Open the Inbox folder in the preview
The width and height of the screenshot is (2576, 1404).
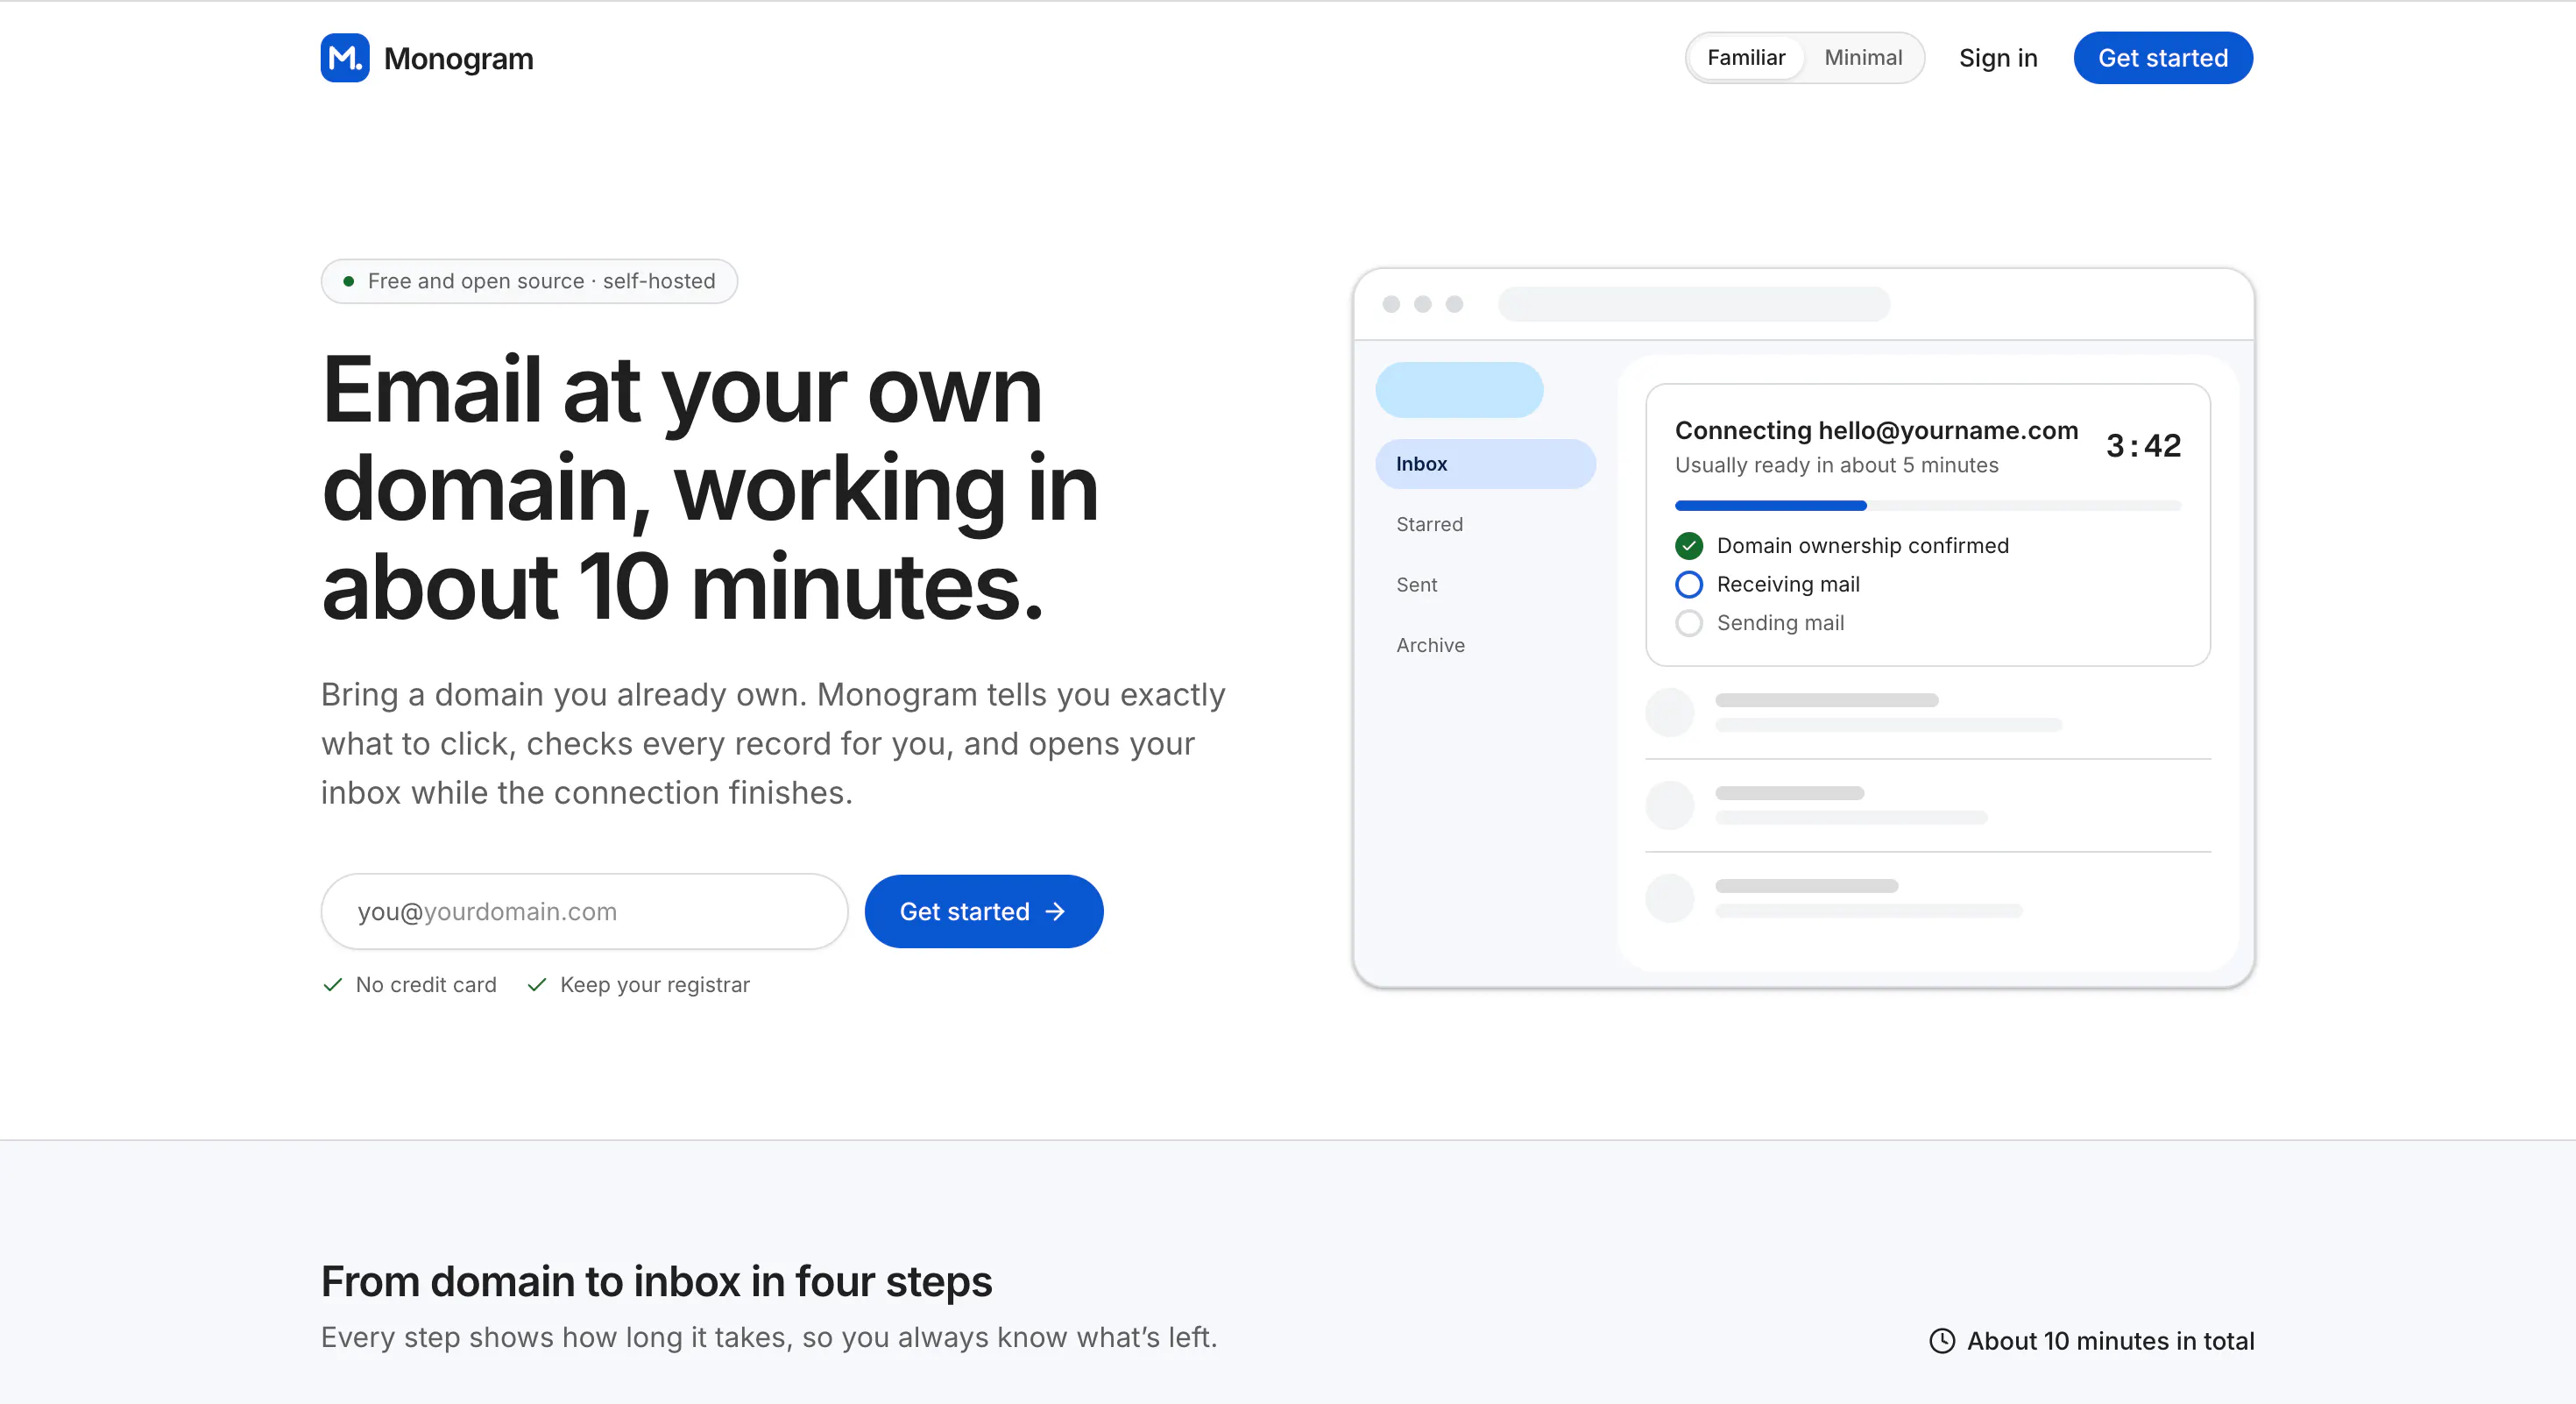(x=1485, y=464)
